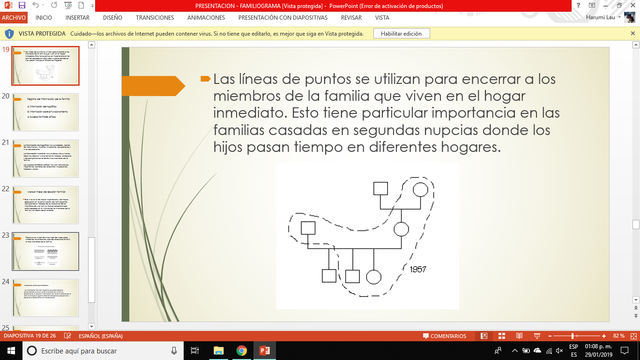Open the Windows Start menu
The image size is (640, 360).
coord(11,351)
